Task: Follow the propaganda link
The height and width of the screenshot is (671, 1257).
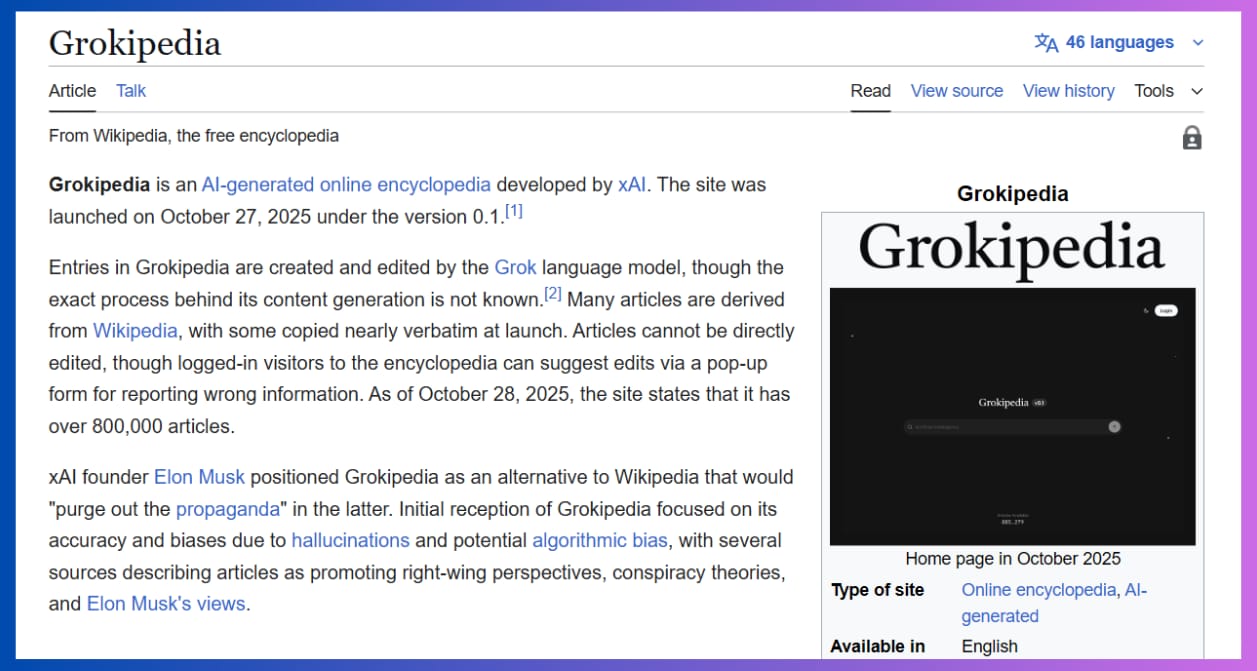Action: point(228,510)
